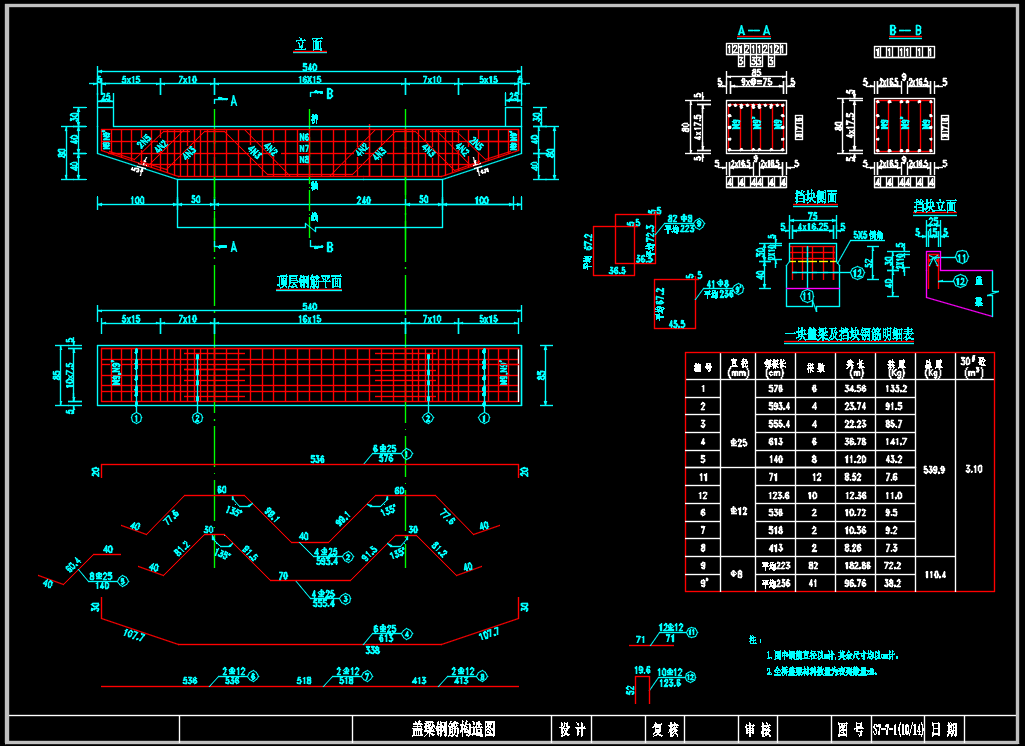Viewport: 1025px width, 746px height.
Task: Select drawing number S7-7-1(10/14) in title block
Action: tap(898, 729)
